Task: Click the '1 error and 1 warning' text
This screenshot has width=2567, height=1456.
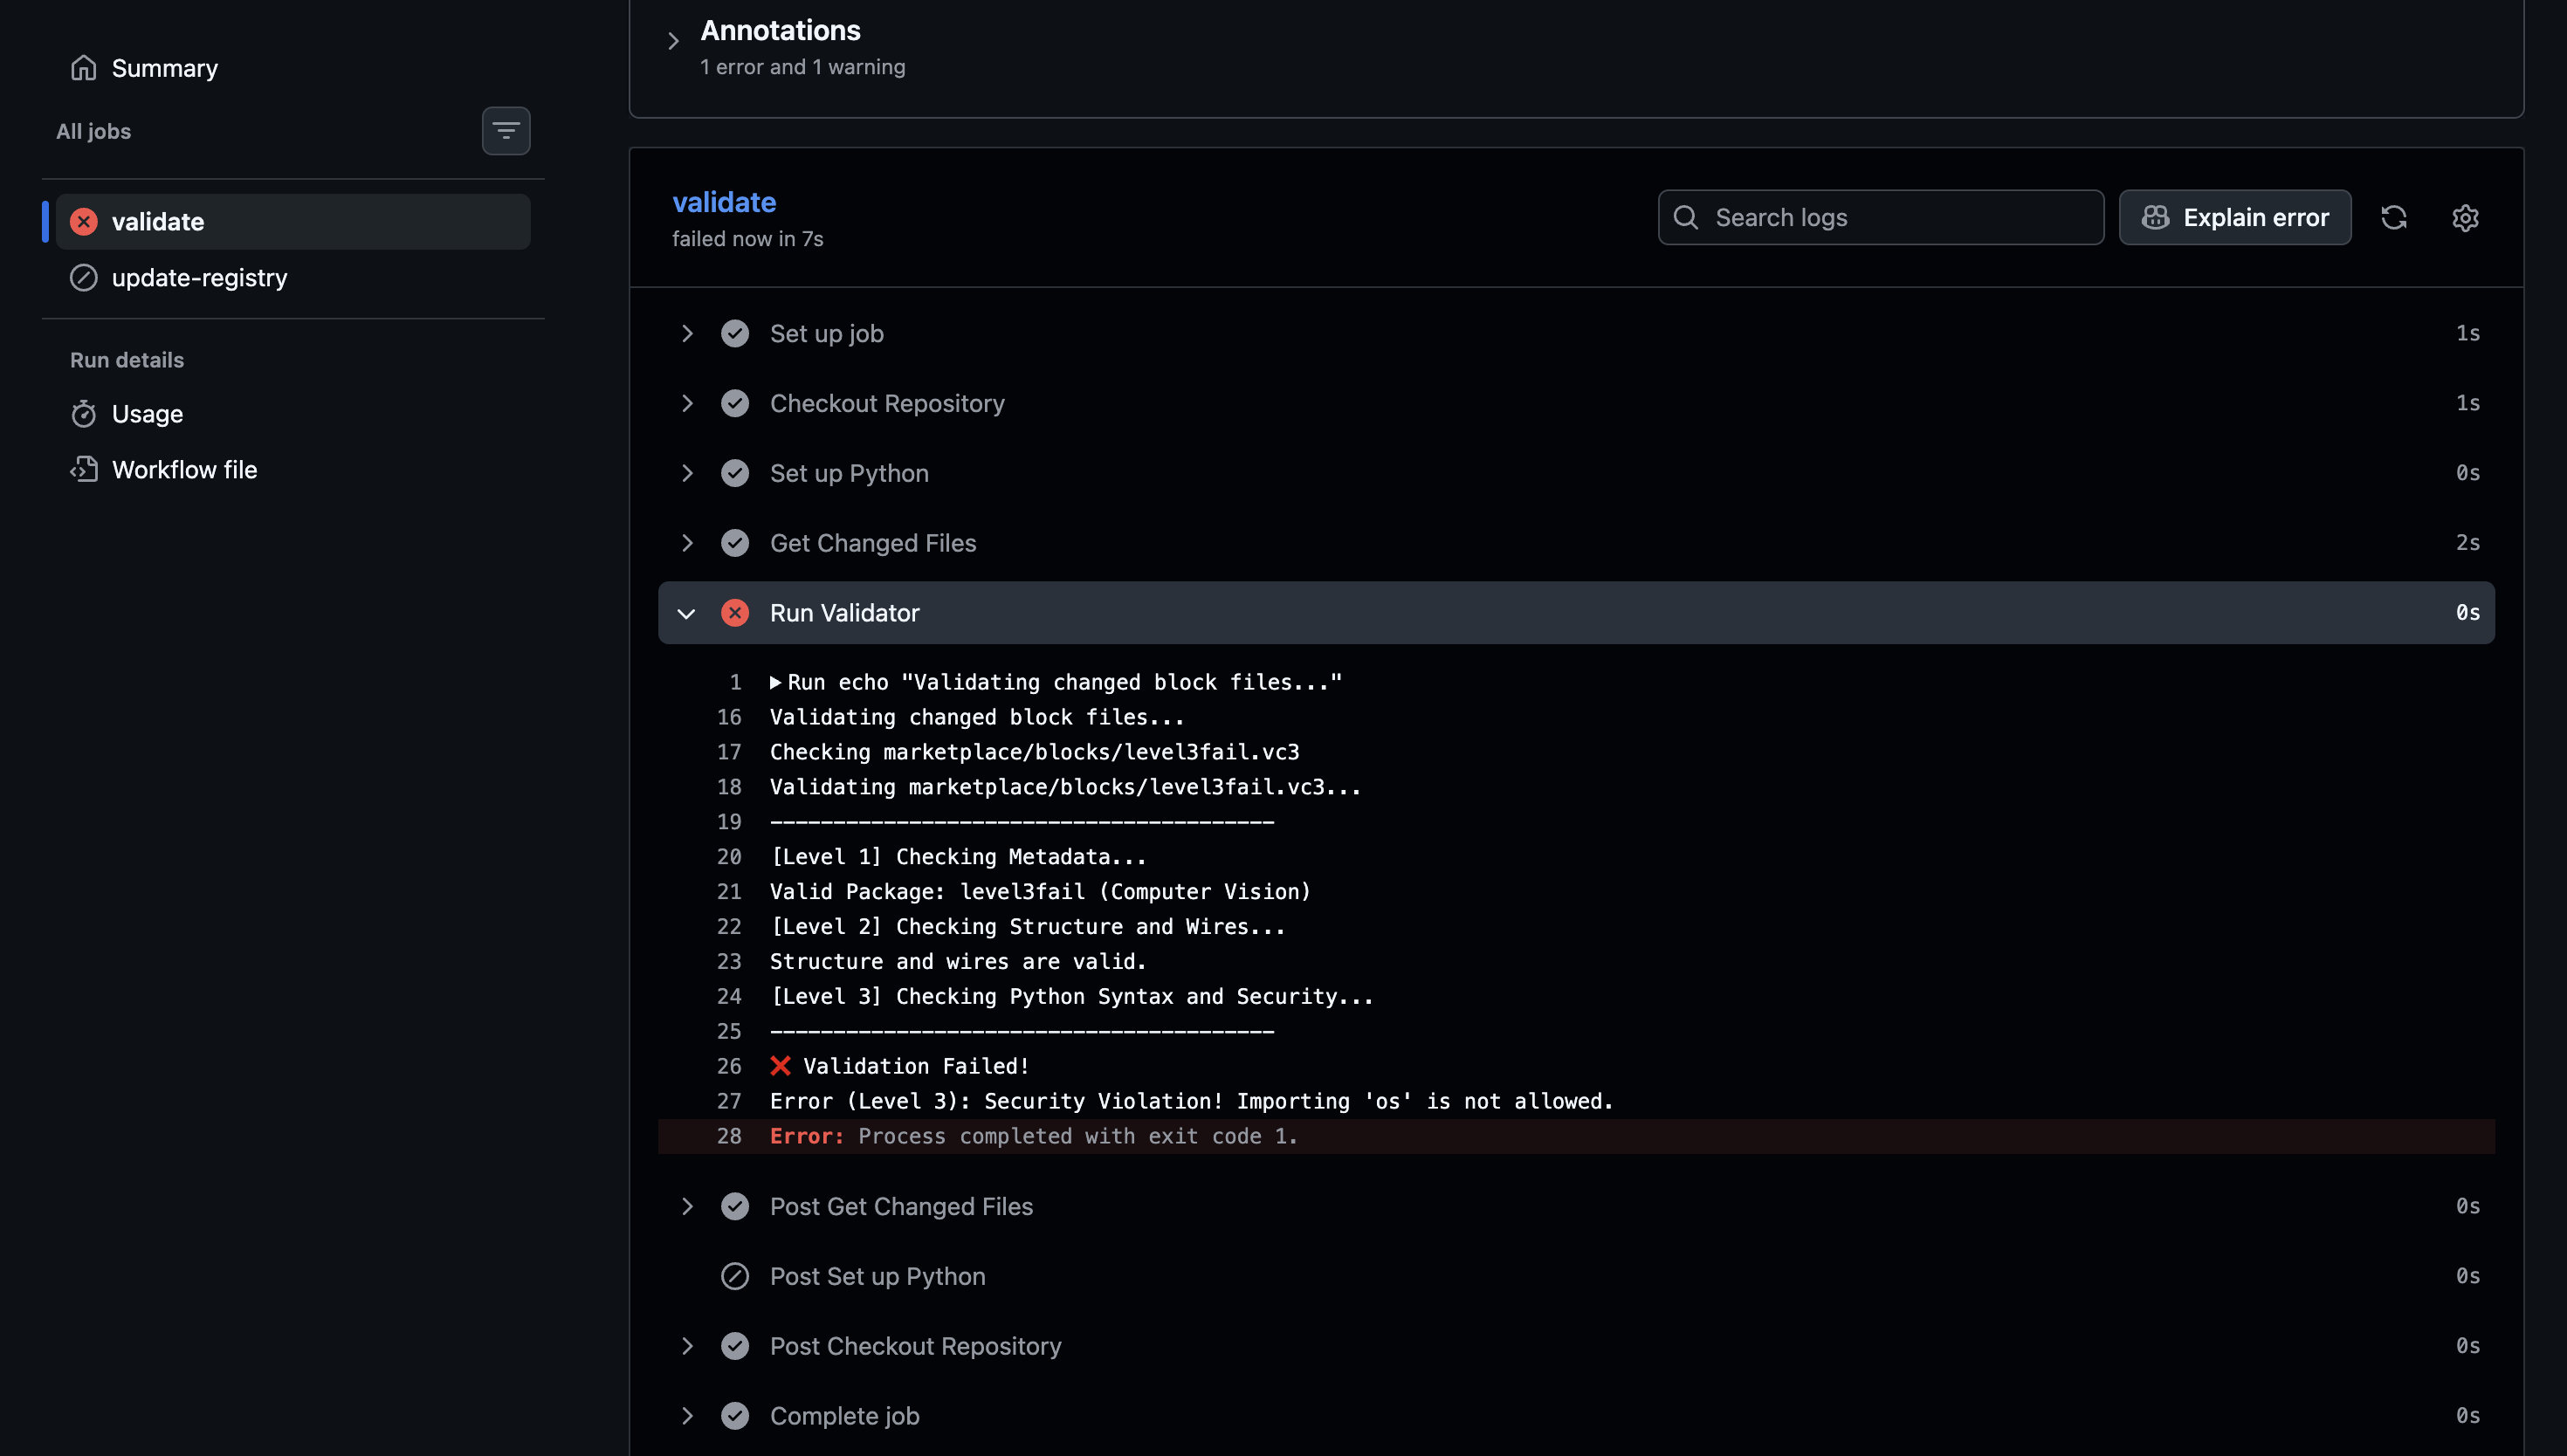Action: coord(802,67)
